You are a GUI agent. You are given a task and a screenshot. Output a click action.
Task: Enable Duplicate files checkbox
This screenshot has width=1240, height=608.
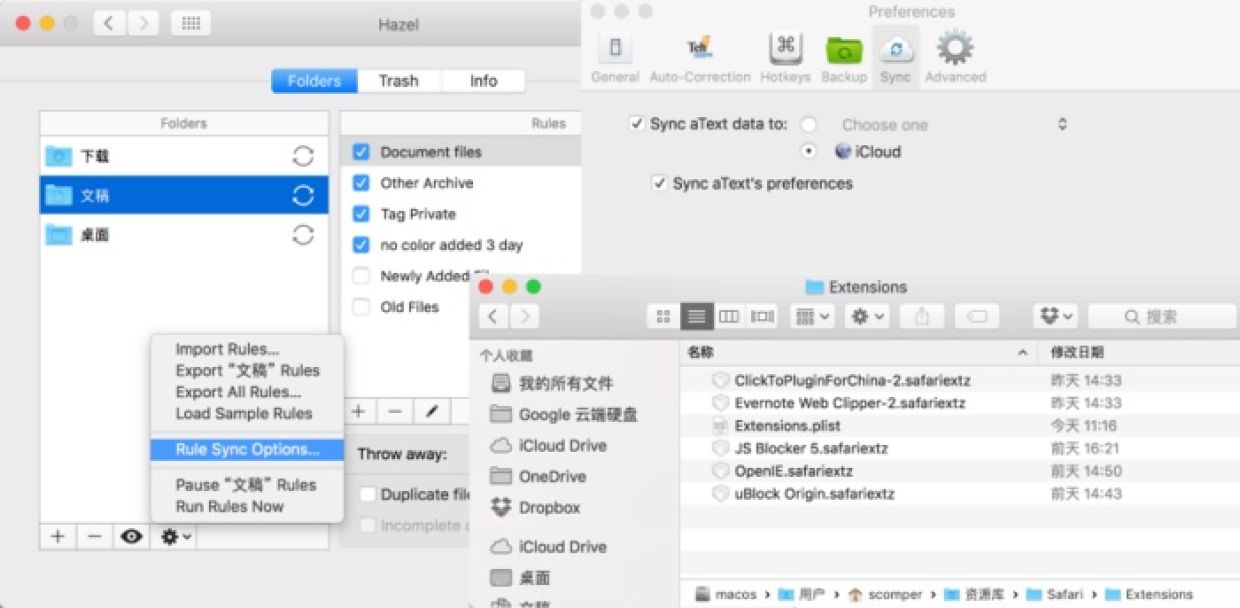368,494
